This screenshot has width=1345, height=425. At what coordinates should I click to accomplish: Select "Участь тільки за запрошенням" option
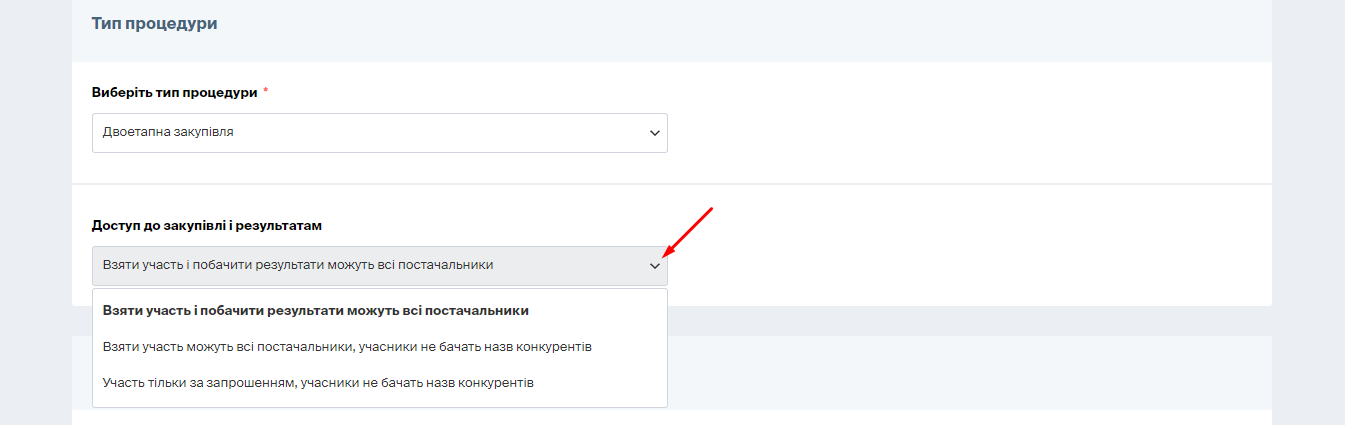(318, 383)
